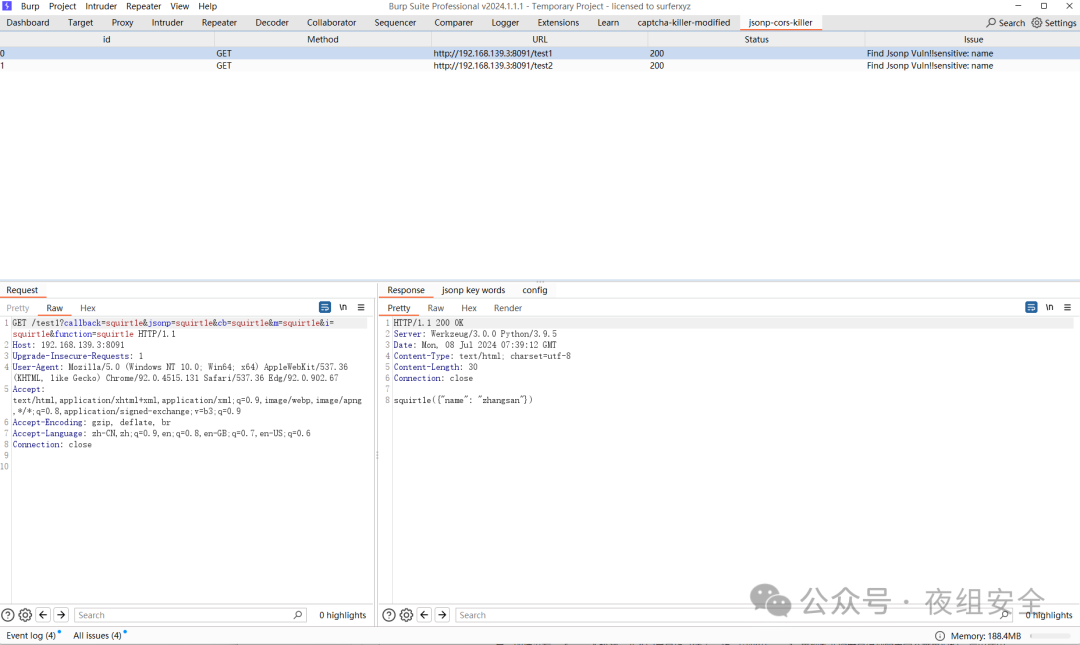
Task: Select the Response tab in lower pane
Action: coord(406,290)
